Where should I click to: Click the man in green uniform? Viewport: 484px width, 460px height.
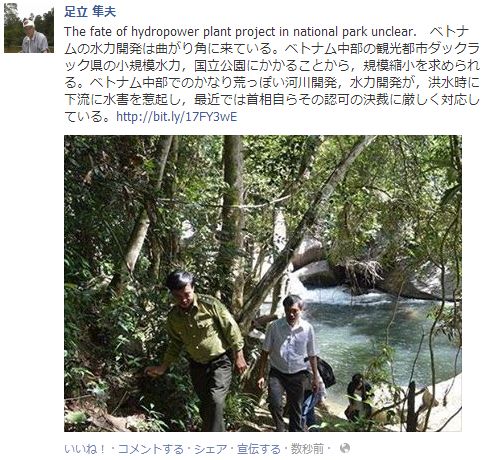click(200, 347)
